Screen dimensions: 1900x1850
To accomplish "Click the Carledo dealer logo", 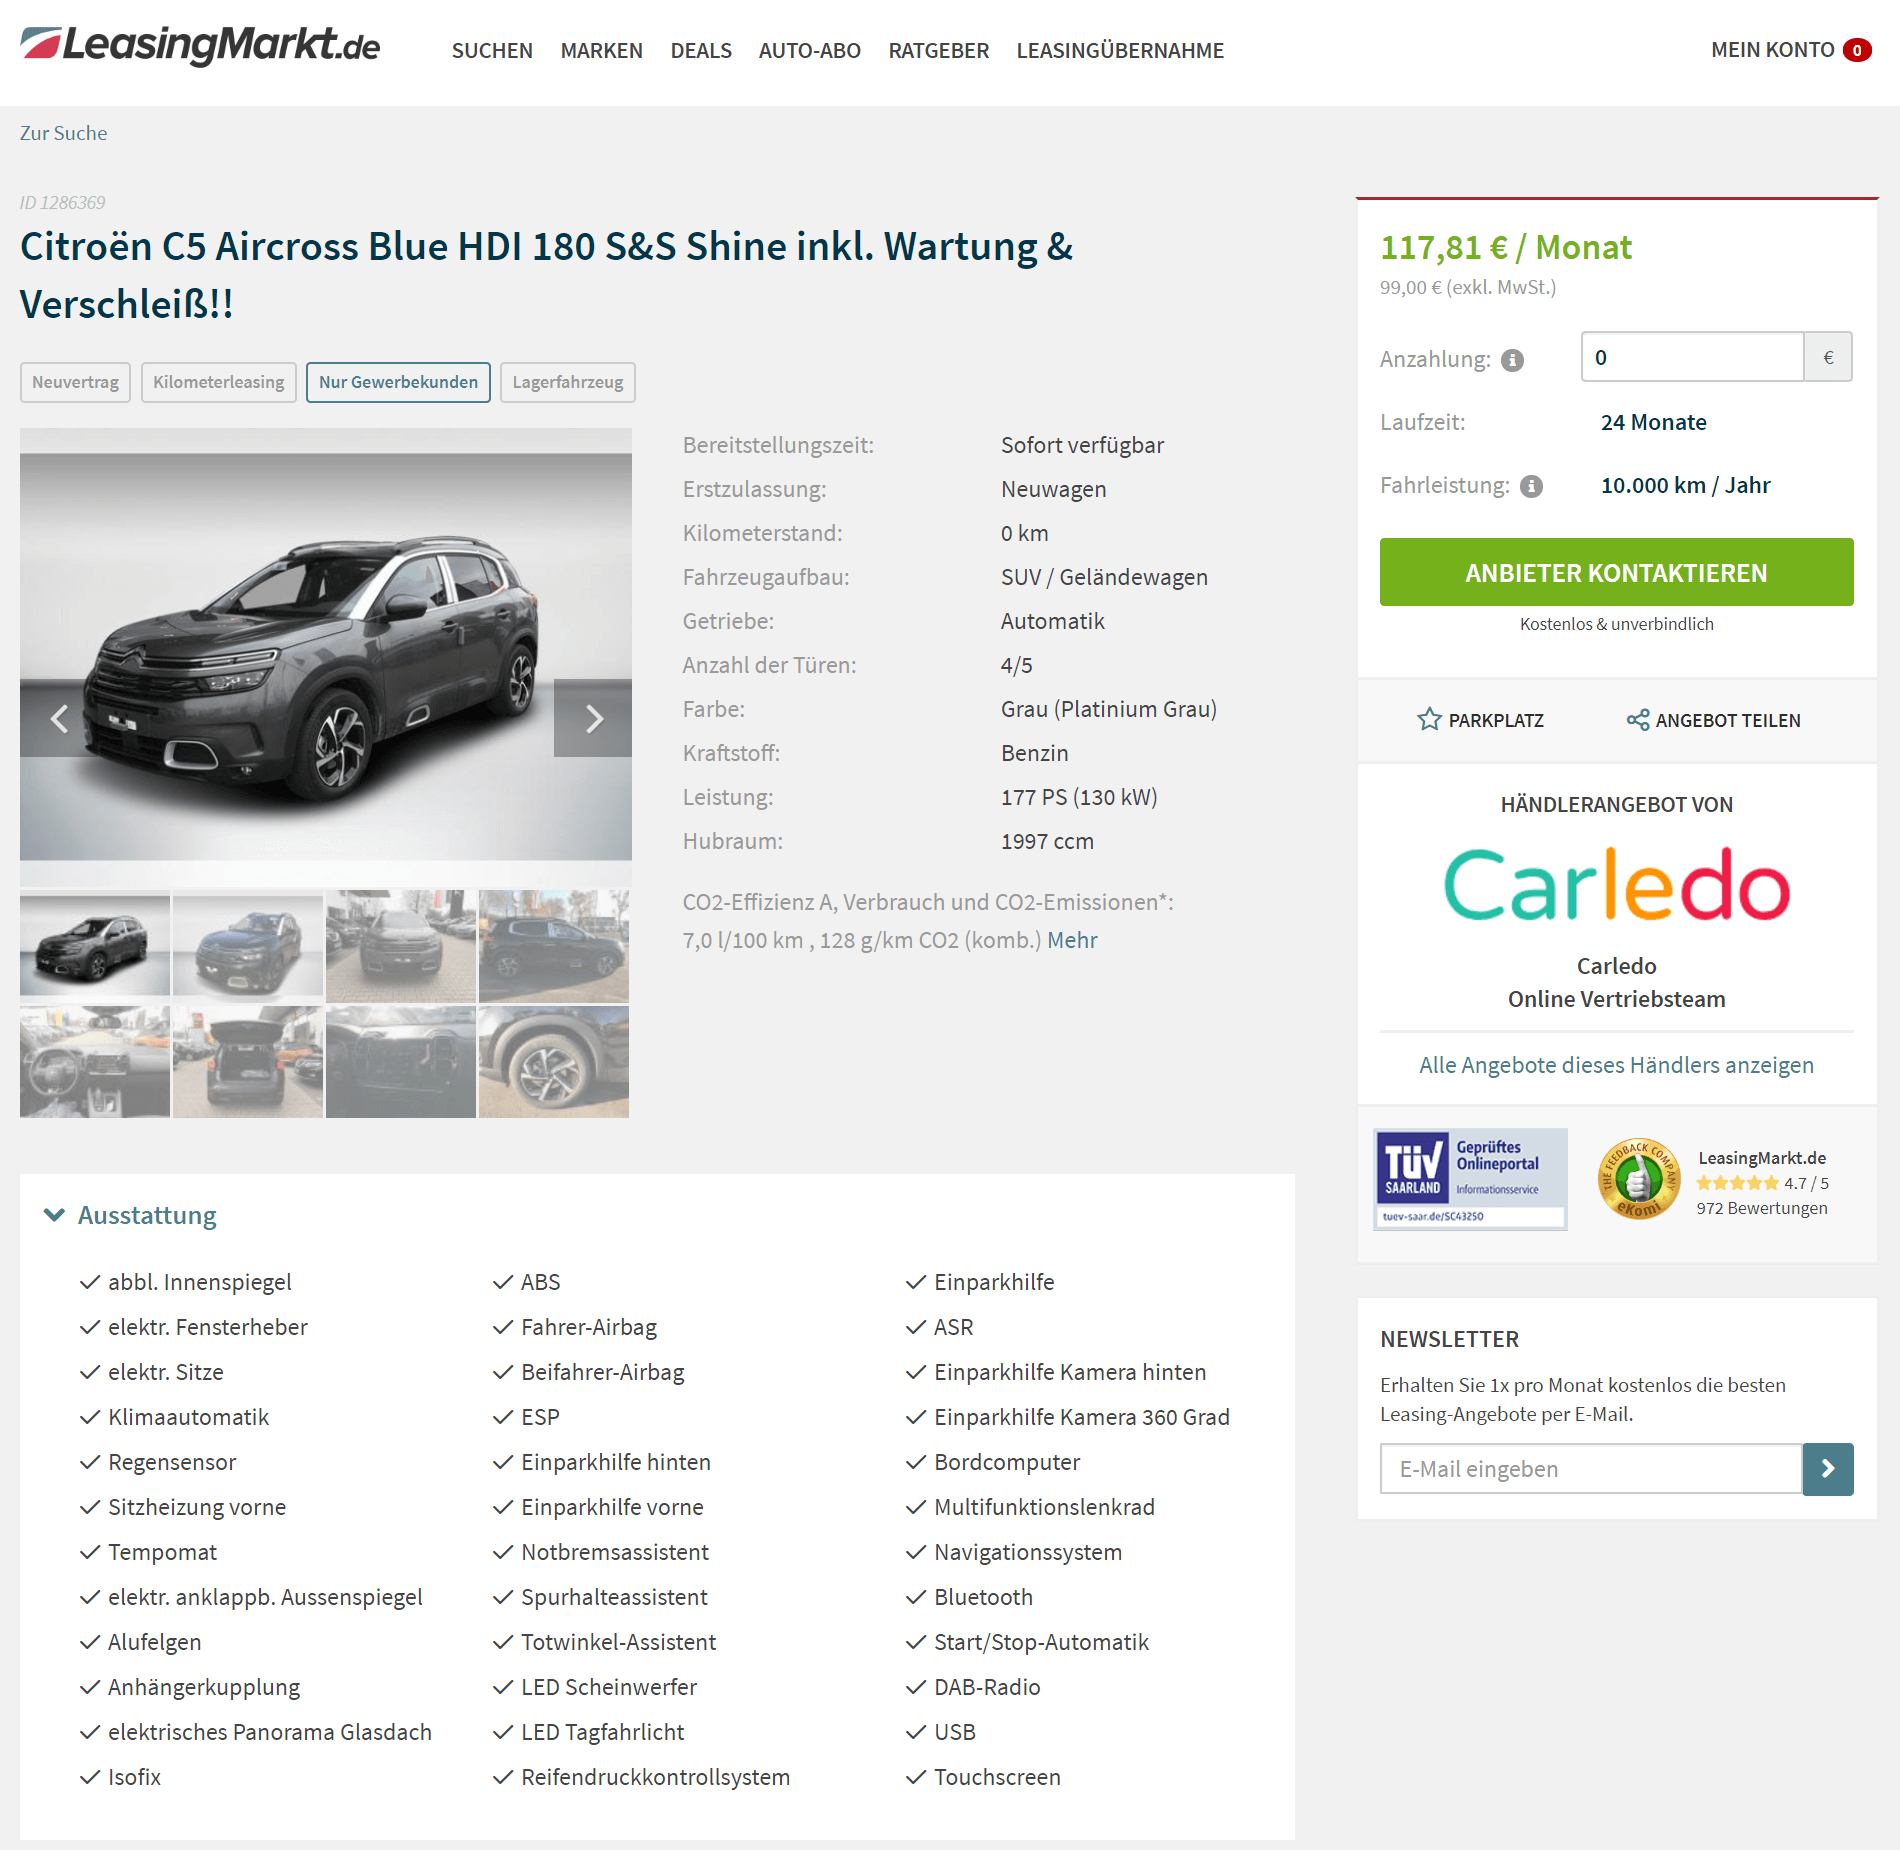I will click(1616, 885).
